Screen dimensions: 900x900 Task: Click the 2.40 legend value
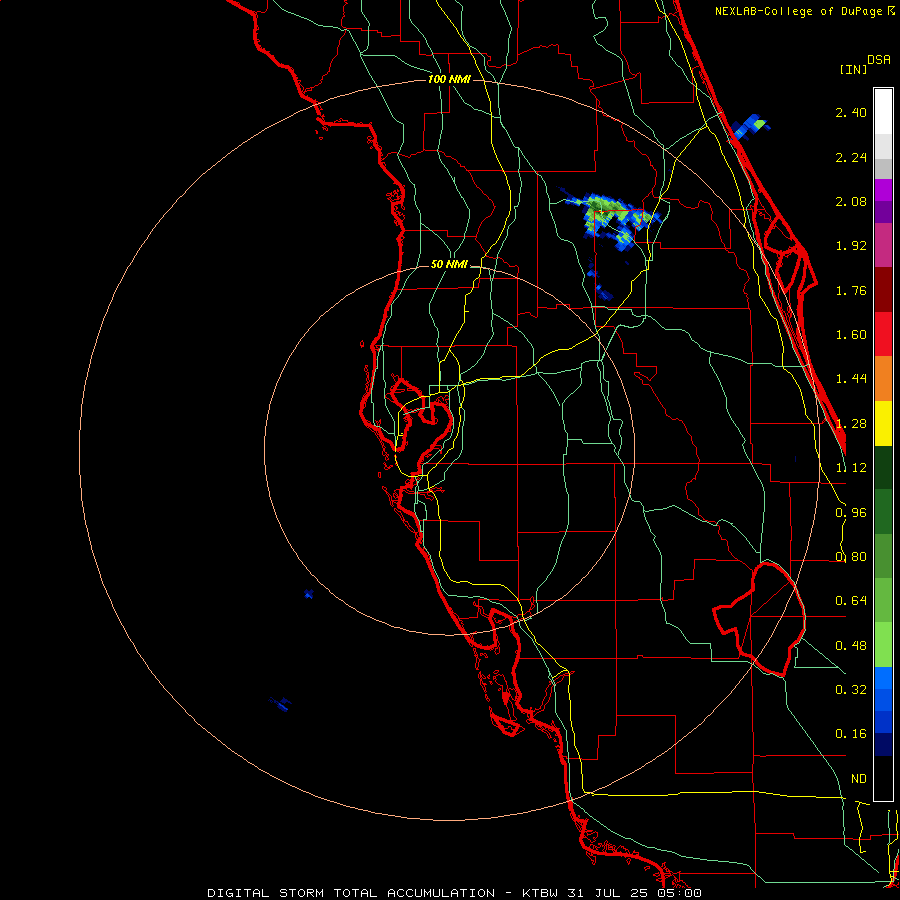[851, 112]
